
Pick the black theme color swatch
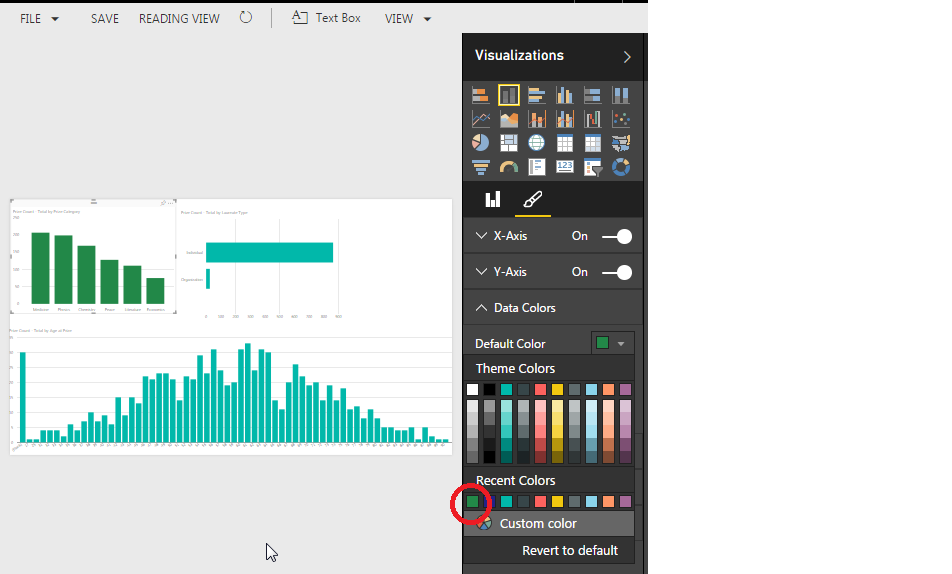pyautogui.click(x=489, y=389)
